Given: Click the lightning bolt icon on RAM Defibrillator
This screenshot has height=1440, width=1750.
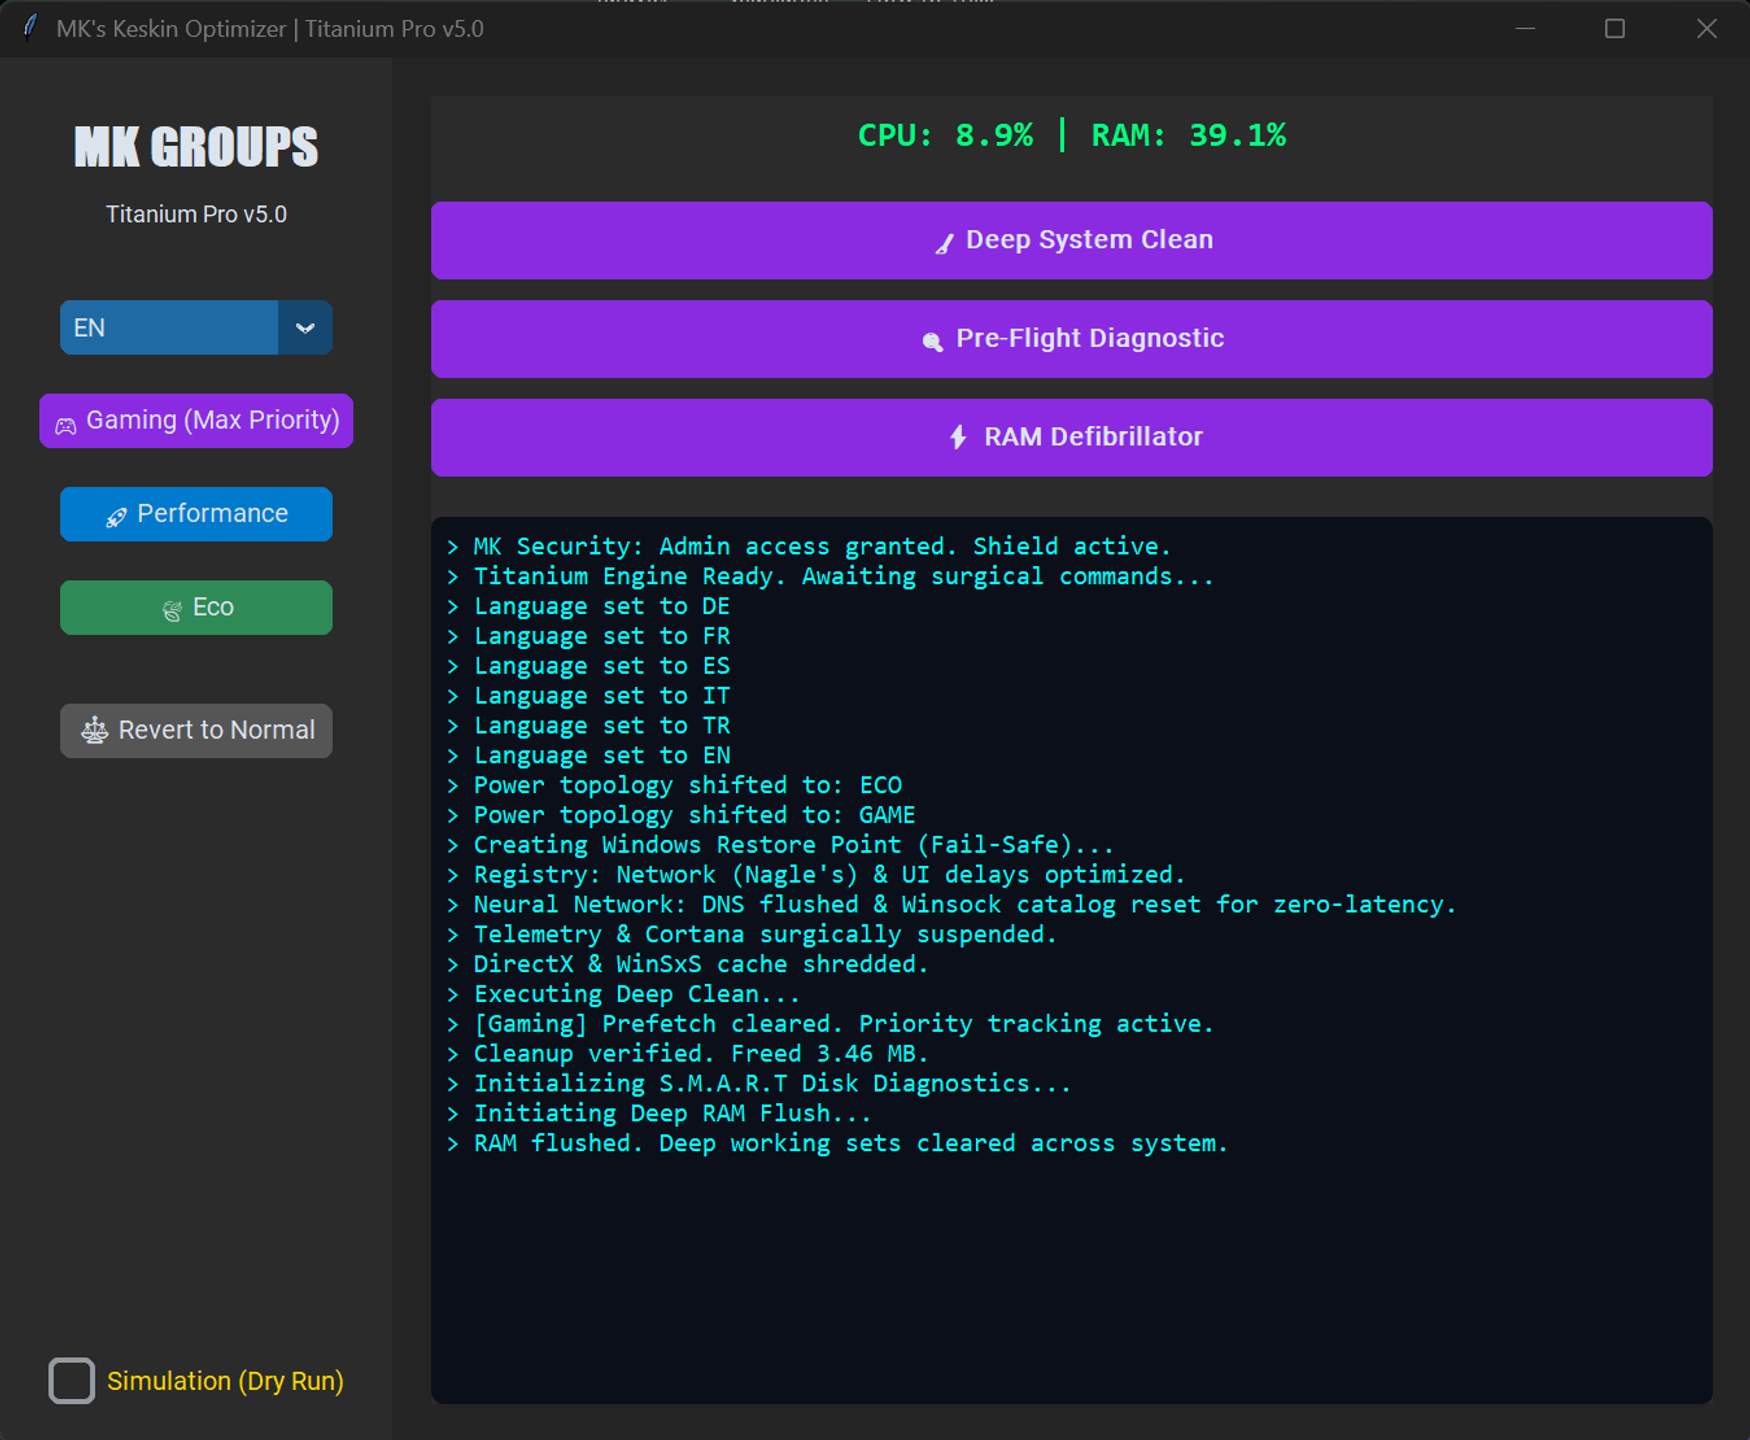Looking at the screenshot, I should [x=958, y=437].
